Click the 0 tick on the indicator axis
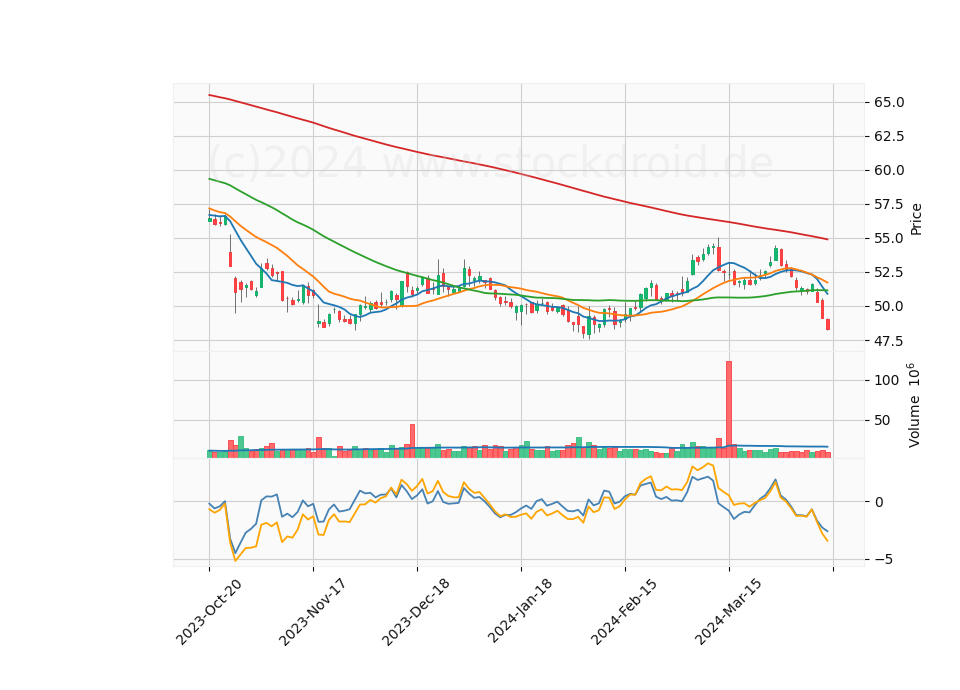This screenshot has width=960, height=690. point(879,502)
